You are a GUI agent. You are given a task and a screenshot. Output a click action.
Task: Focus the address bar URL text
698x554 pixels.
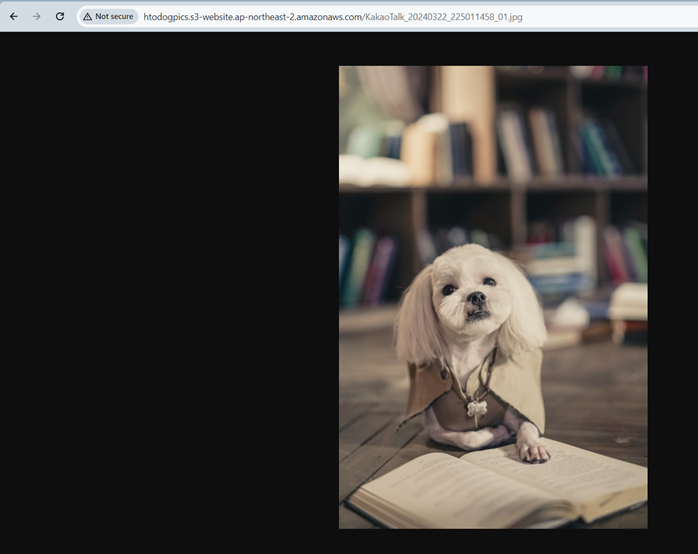333,17
